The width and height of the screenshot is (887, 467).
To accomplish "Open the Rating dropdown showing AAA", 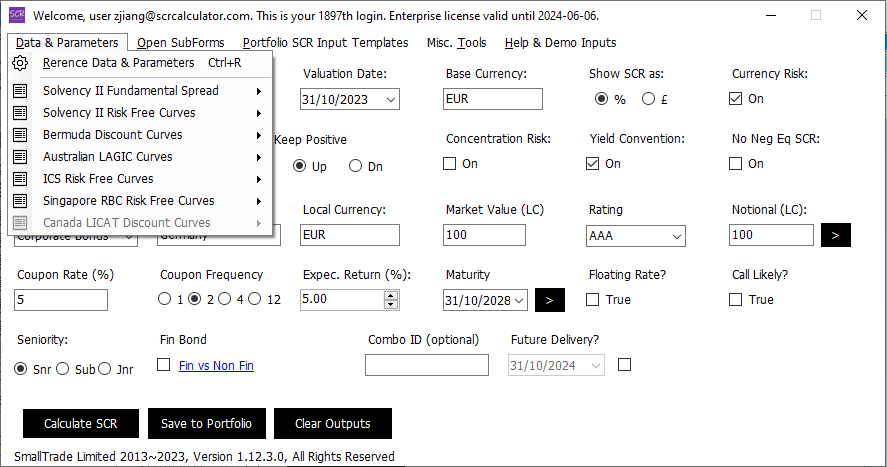I will [676, 236].
